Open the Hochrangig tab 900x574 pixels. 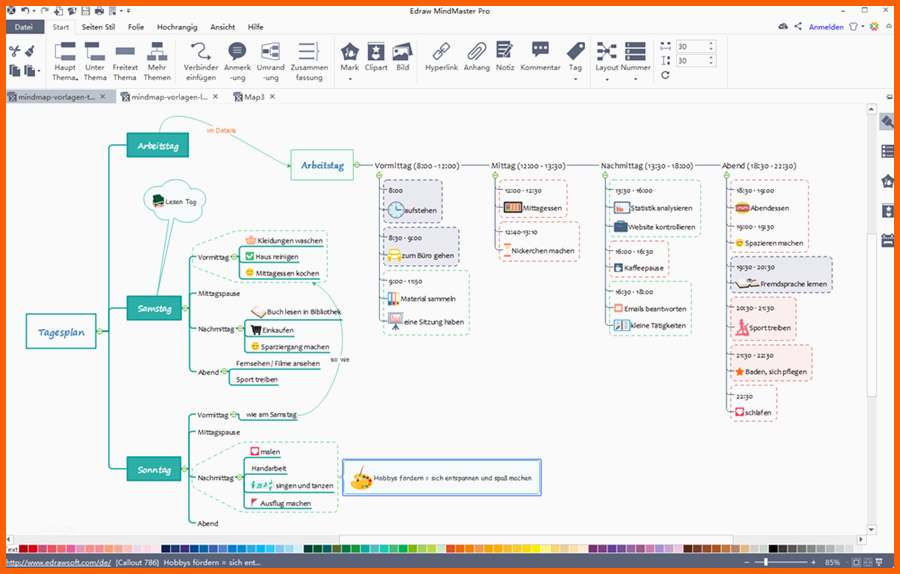pos(177,27)
